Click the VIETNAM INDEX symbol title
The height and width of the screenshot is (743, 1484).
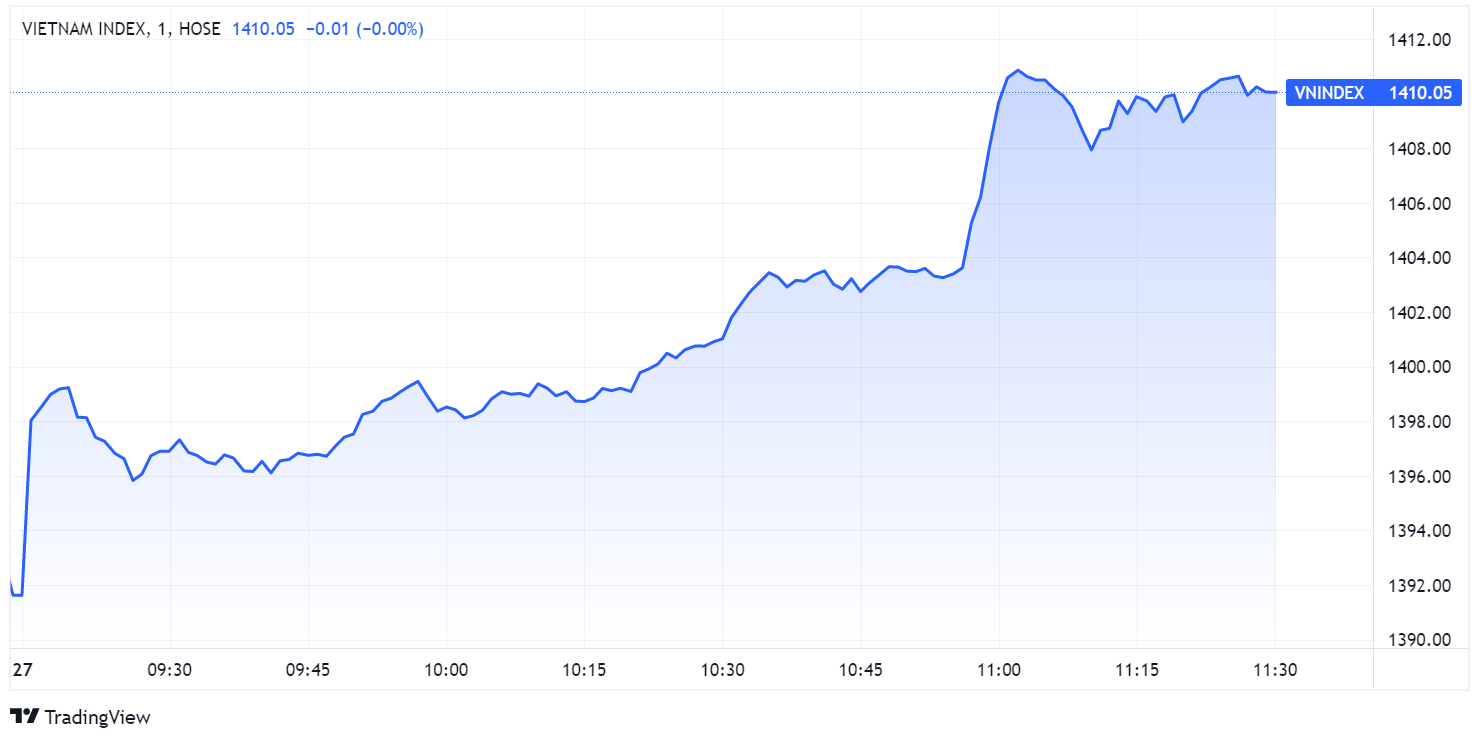82,29
